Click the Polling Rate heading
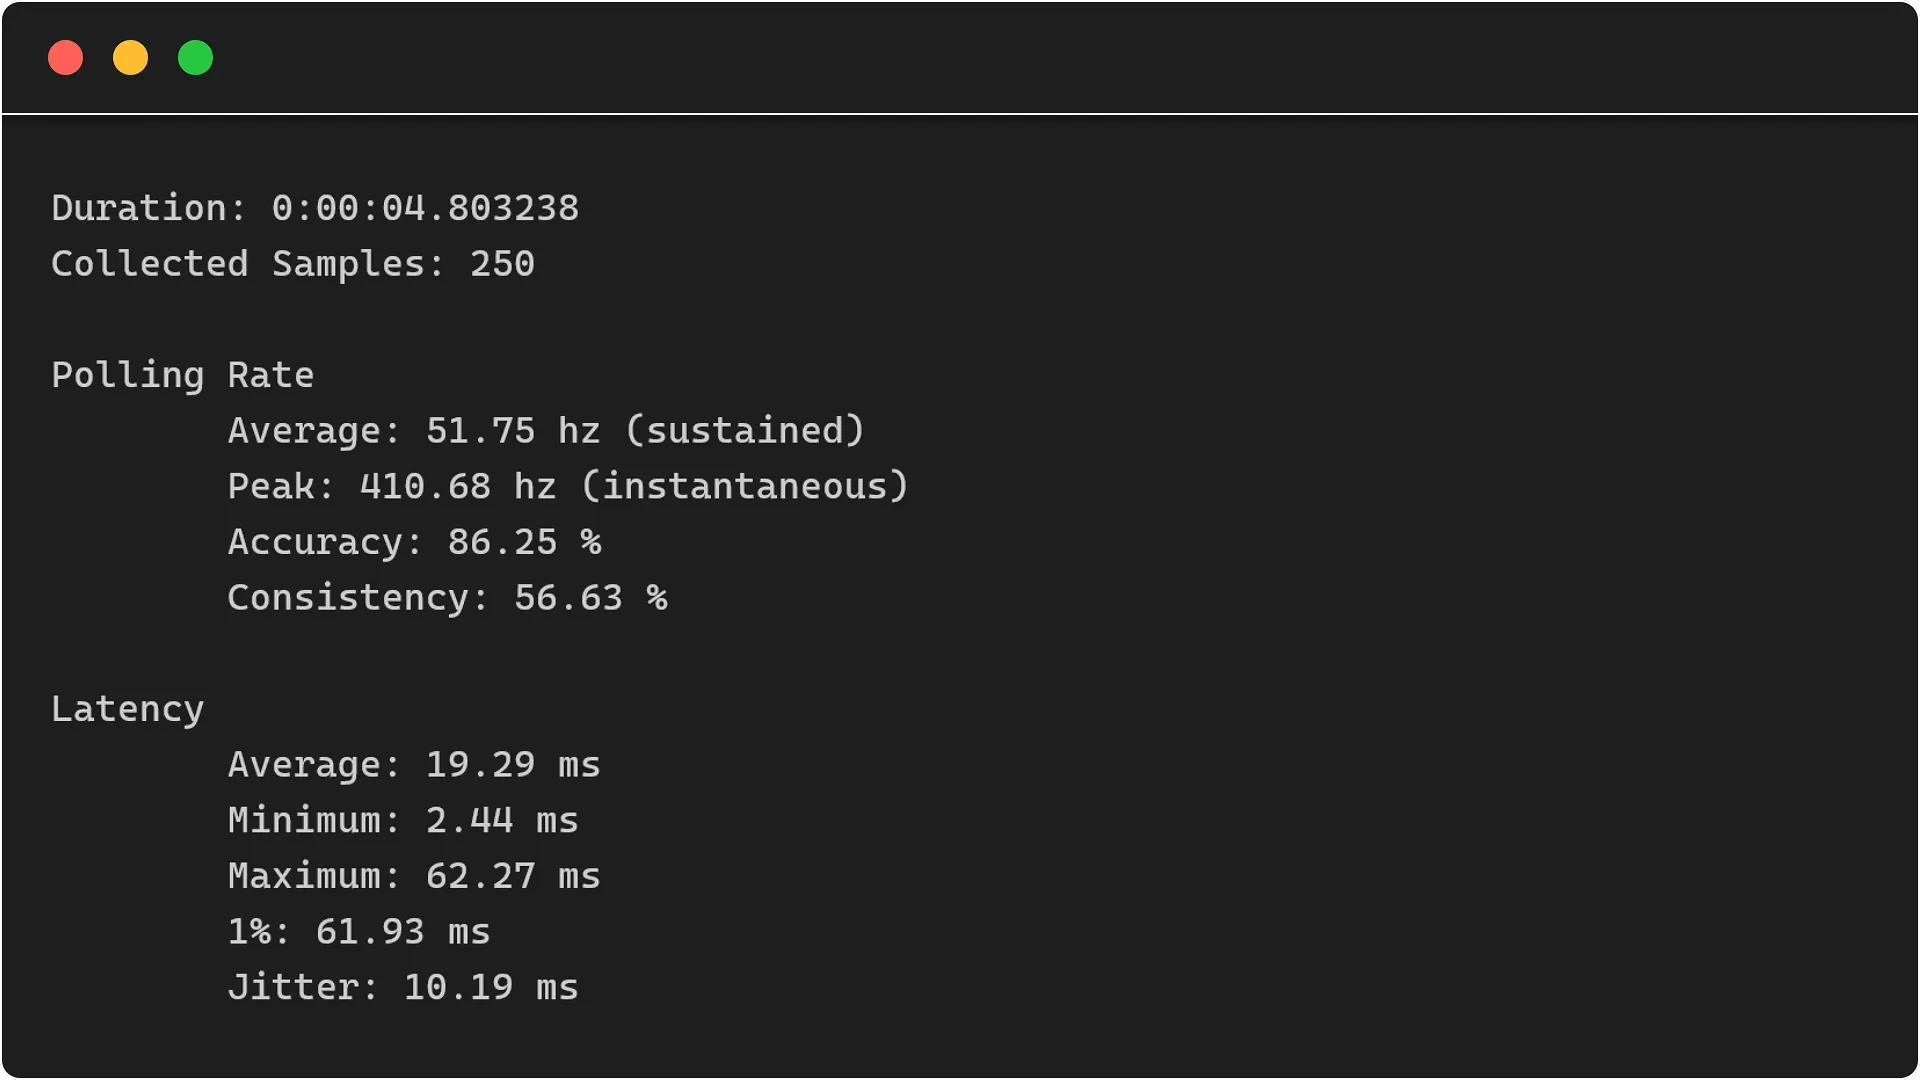This screenshot has height=1080, width=1920. point(182,376)
